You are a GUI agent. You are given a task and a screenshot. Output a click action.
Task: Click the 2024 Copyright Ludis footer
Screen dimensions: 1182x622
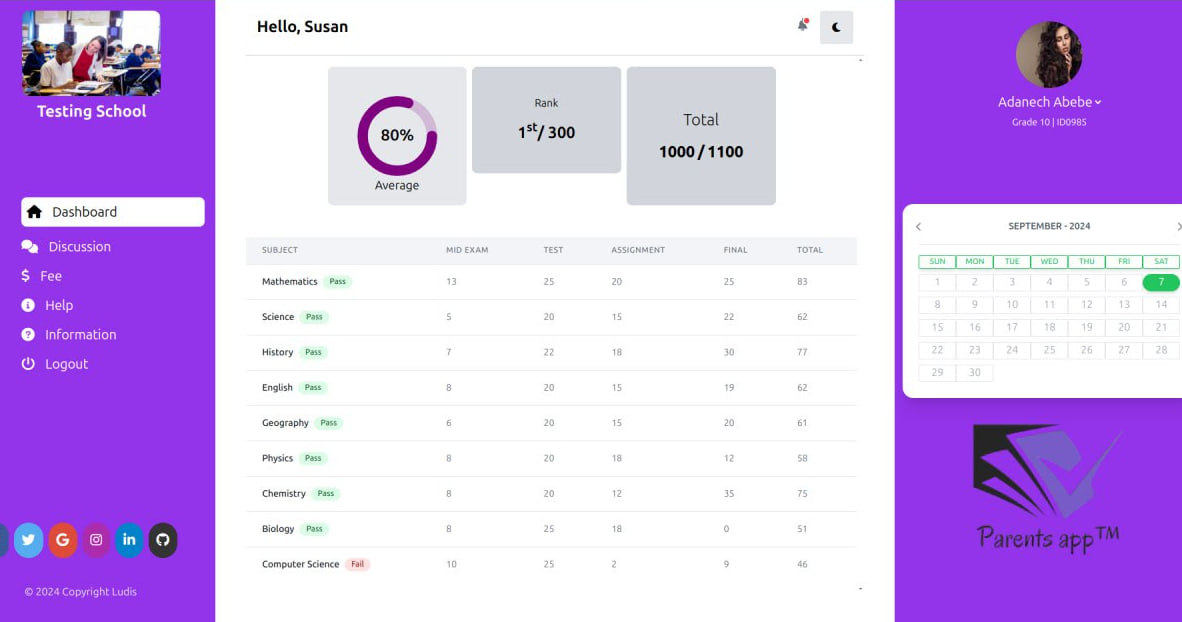[x=81, y=592]
